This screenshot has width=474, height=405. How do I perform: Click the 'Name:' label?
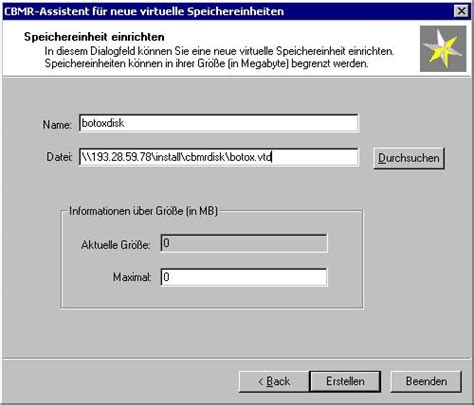(57, 125)
